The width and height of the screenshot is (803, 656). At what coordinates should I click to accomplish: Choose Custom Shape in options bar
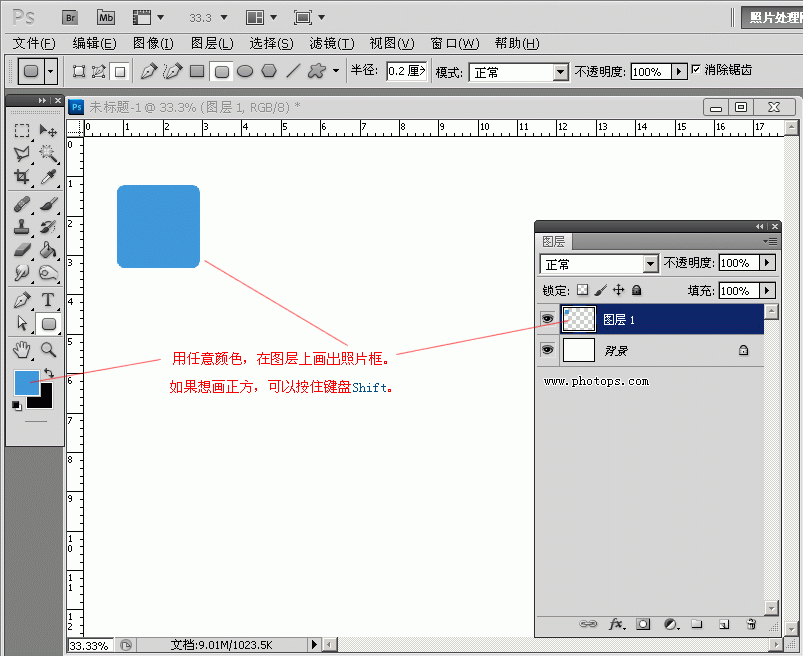coord(317,71)
